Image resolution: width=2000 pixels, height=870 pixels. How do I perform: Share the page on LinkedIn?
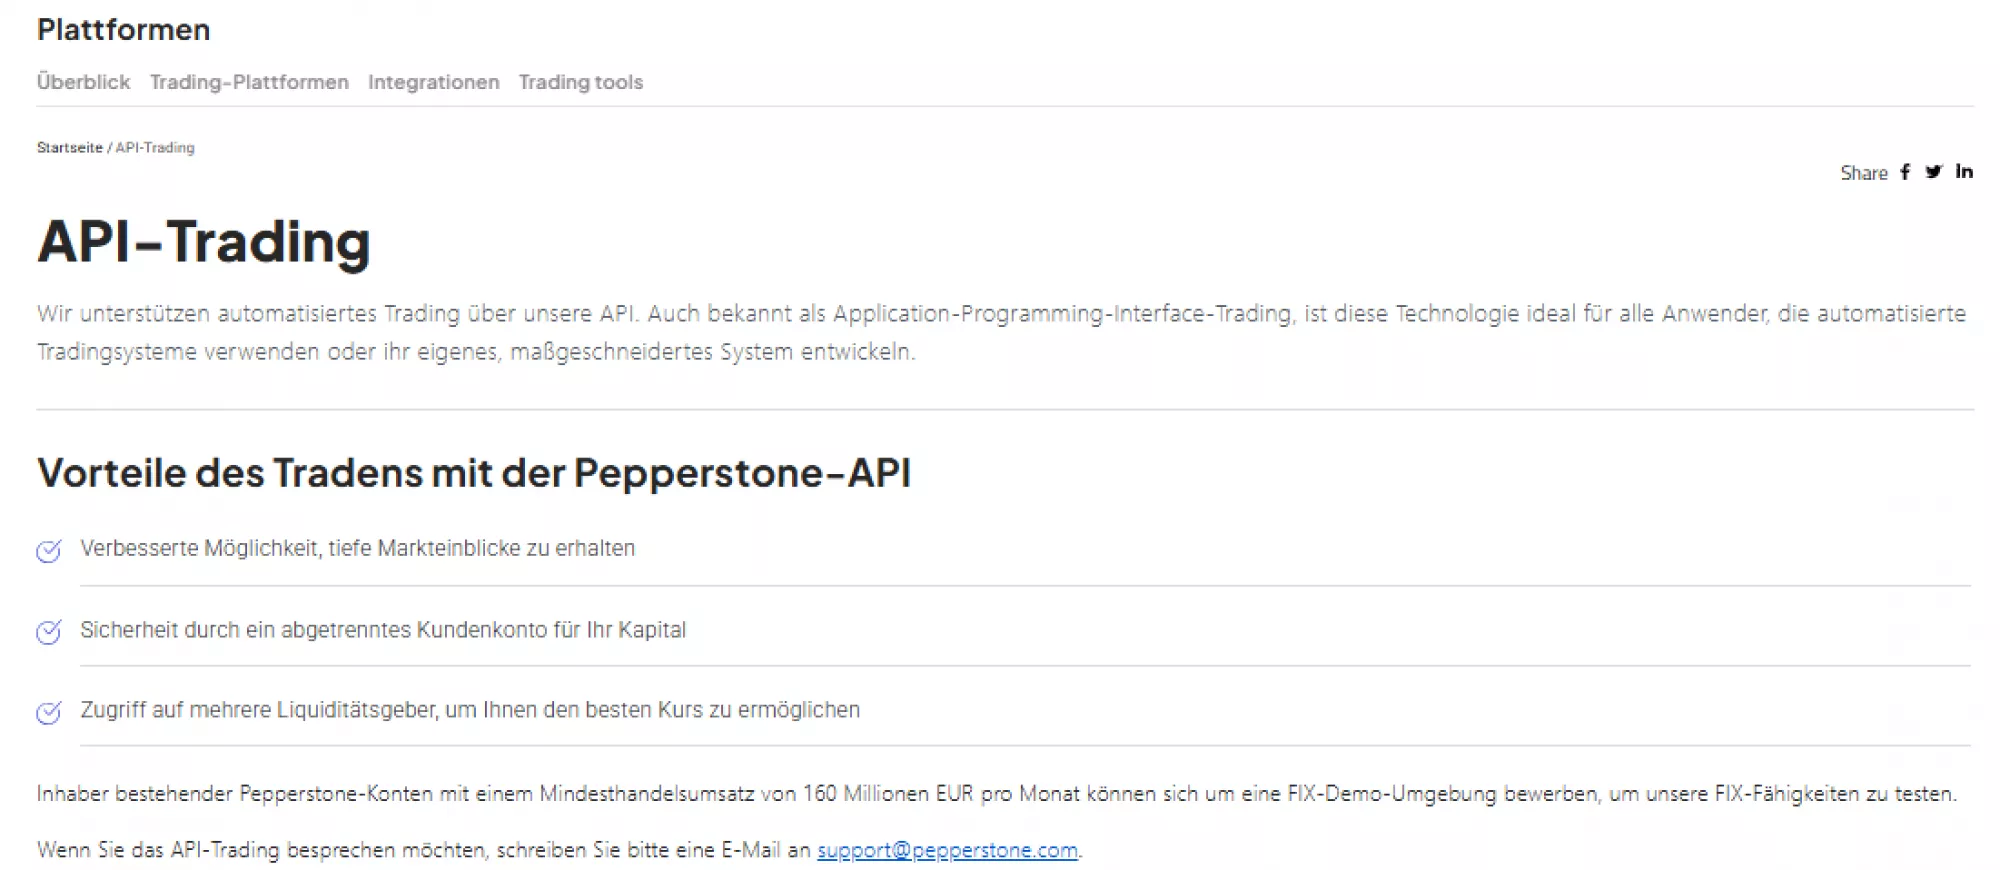tap(1964, 171)
